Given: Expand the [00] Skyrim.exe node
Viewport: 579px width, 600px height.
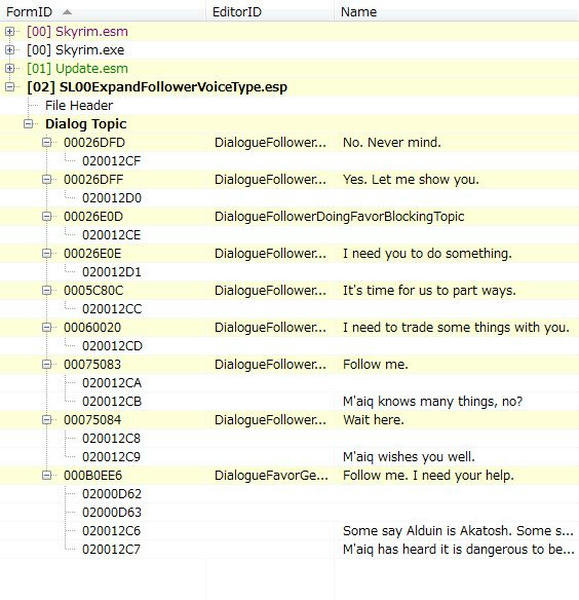Looking at the screenshot, I should point(10,50).
